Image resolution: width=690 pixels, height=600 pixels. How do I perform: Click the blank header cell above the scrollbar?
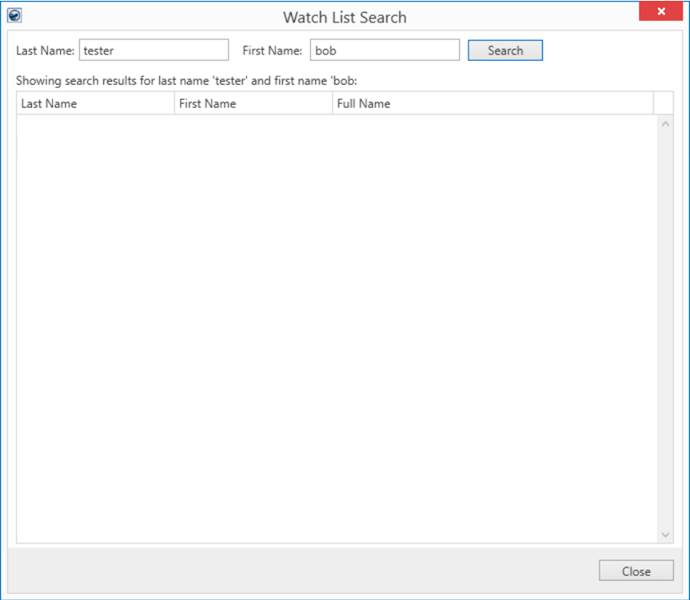coord(663,103)
